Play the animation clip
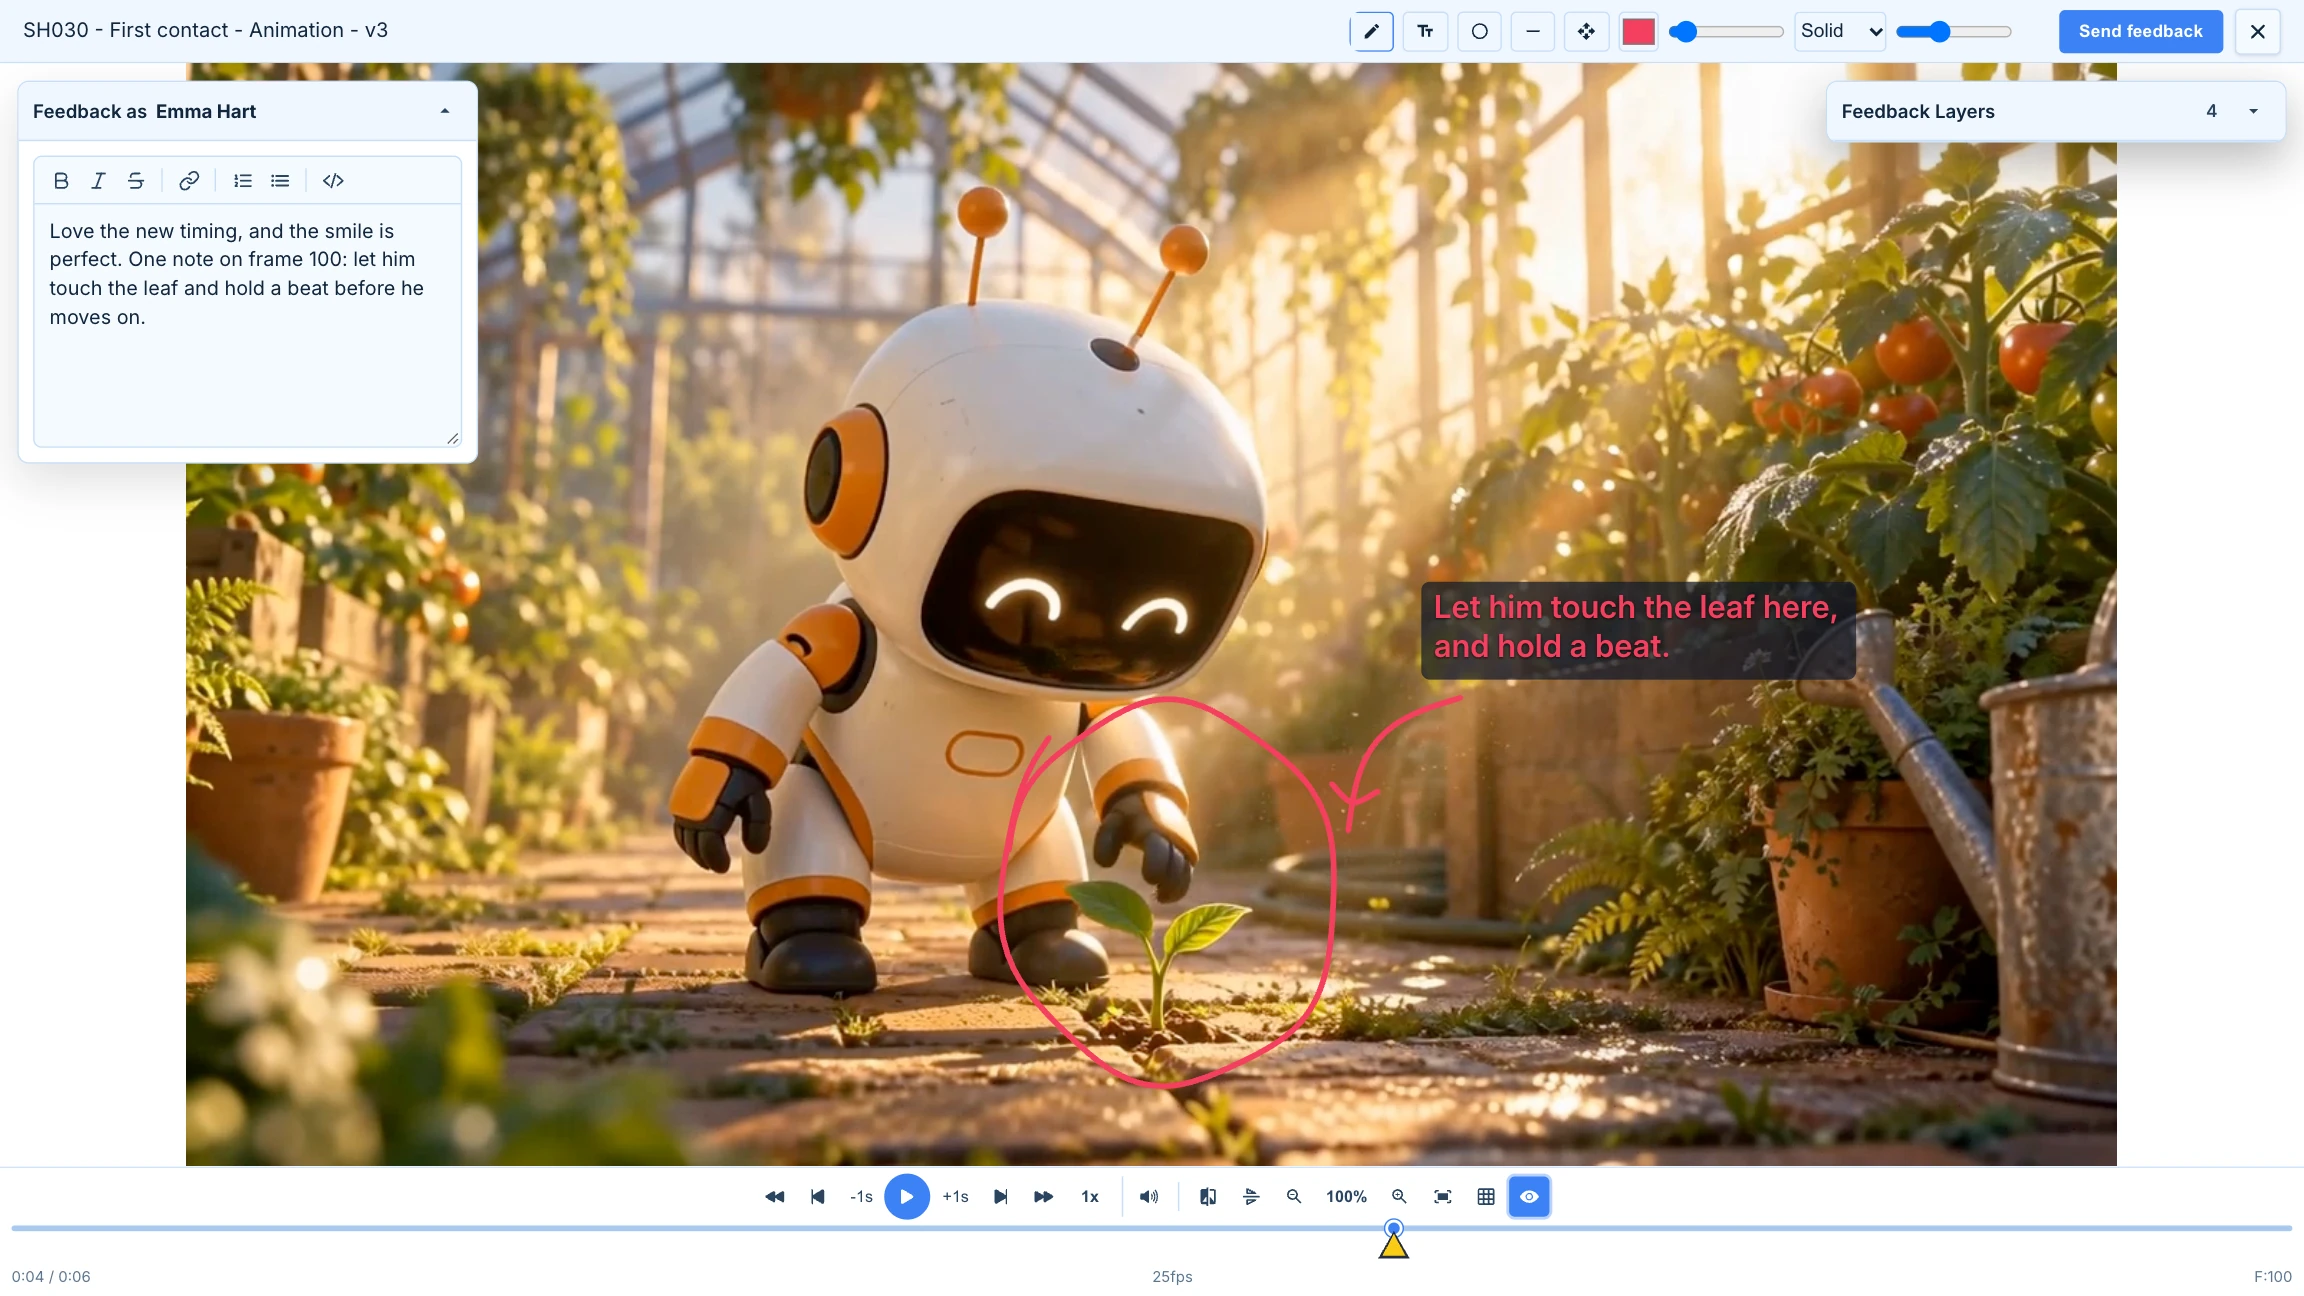This screenshot has height=1296, width=2304. (x=907, y=1197)
